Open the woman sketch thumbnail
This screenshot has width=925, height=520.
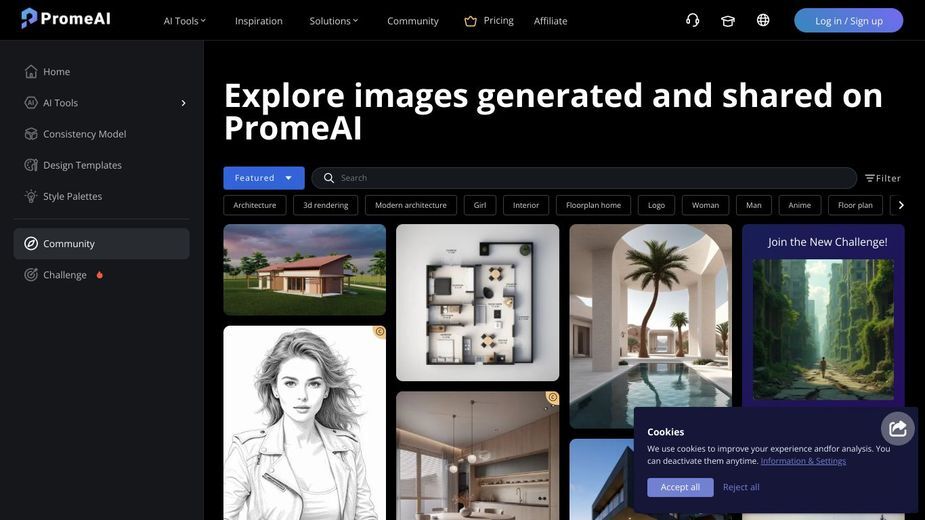click(x=304, y=423)
